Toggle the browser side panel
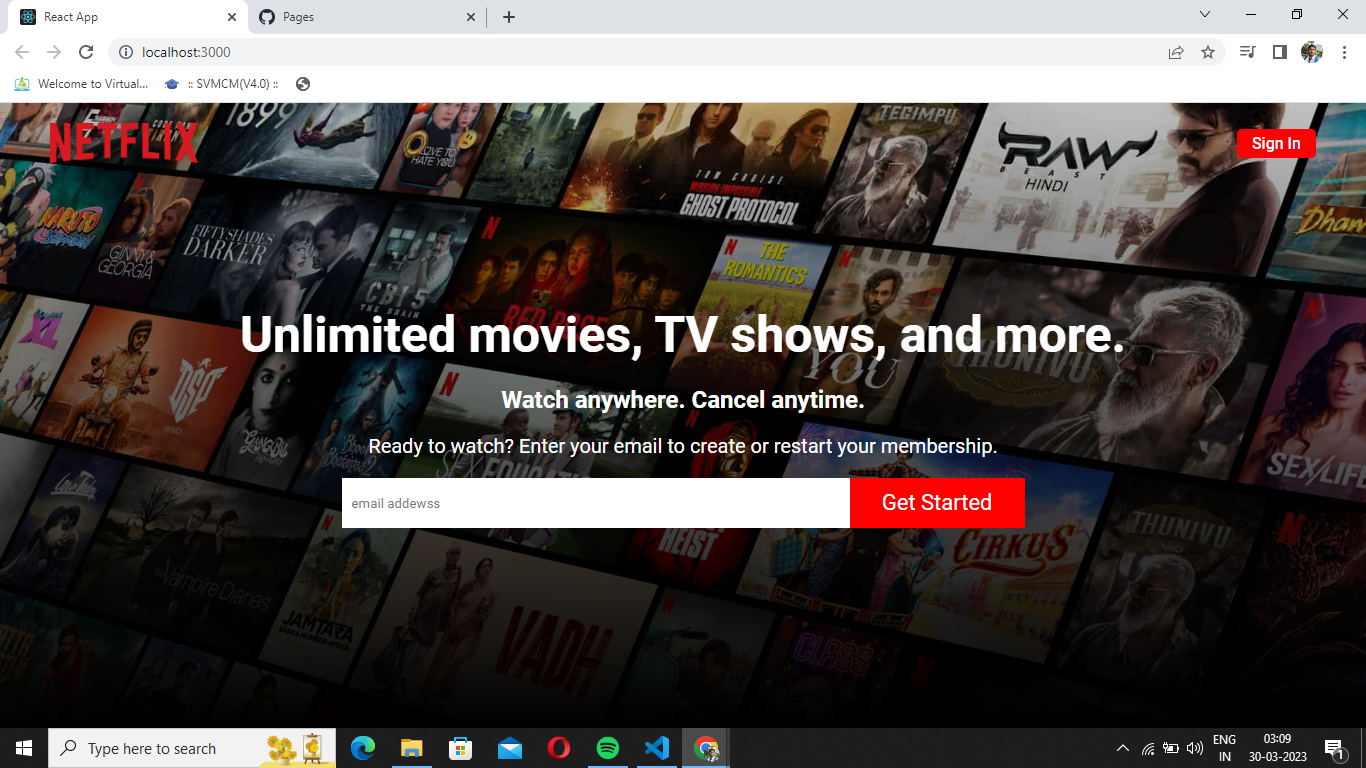This screenshot has height=768, width=1366. (x=1279, y=52)
